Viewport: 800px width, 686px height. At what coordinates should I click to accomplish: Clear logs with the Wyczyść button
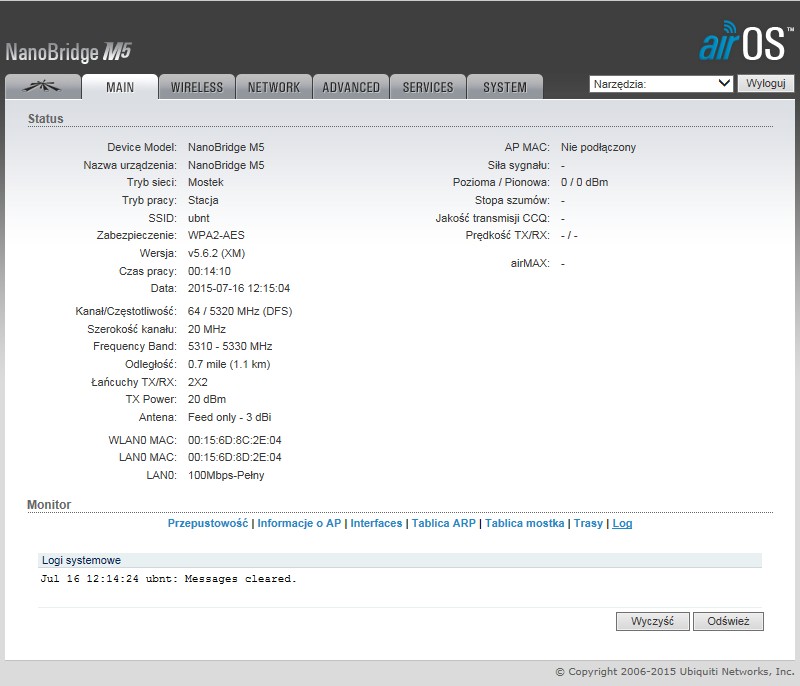(653, 621)
